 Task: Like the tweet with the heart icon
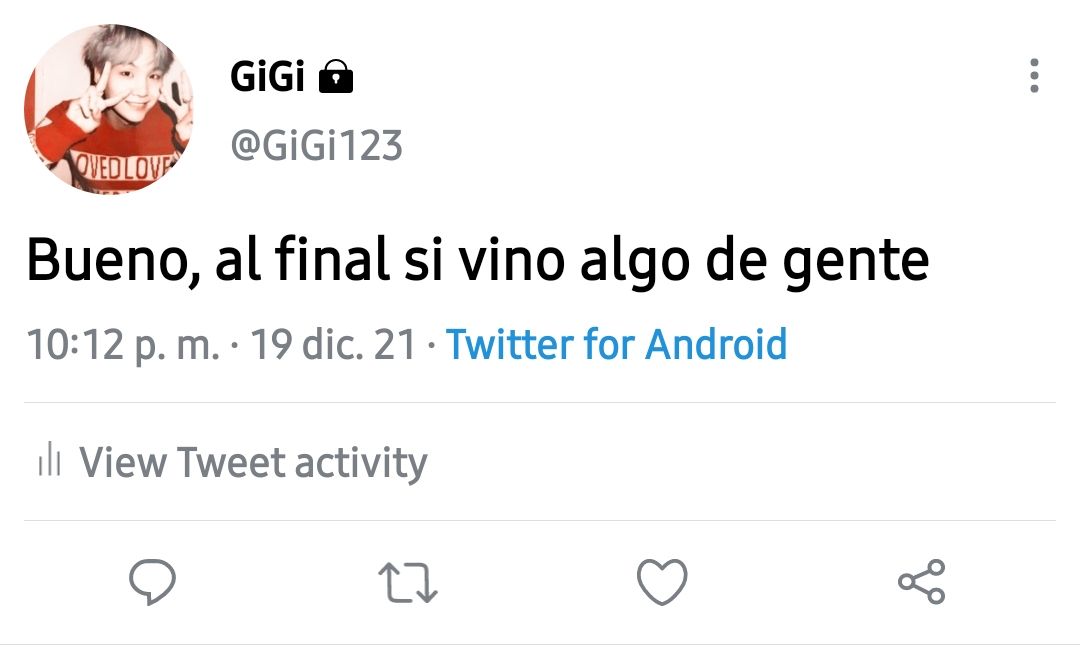coord(662,582)
